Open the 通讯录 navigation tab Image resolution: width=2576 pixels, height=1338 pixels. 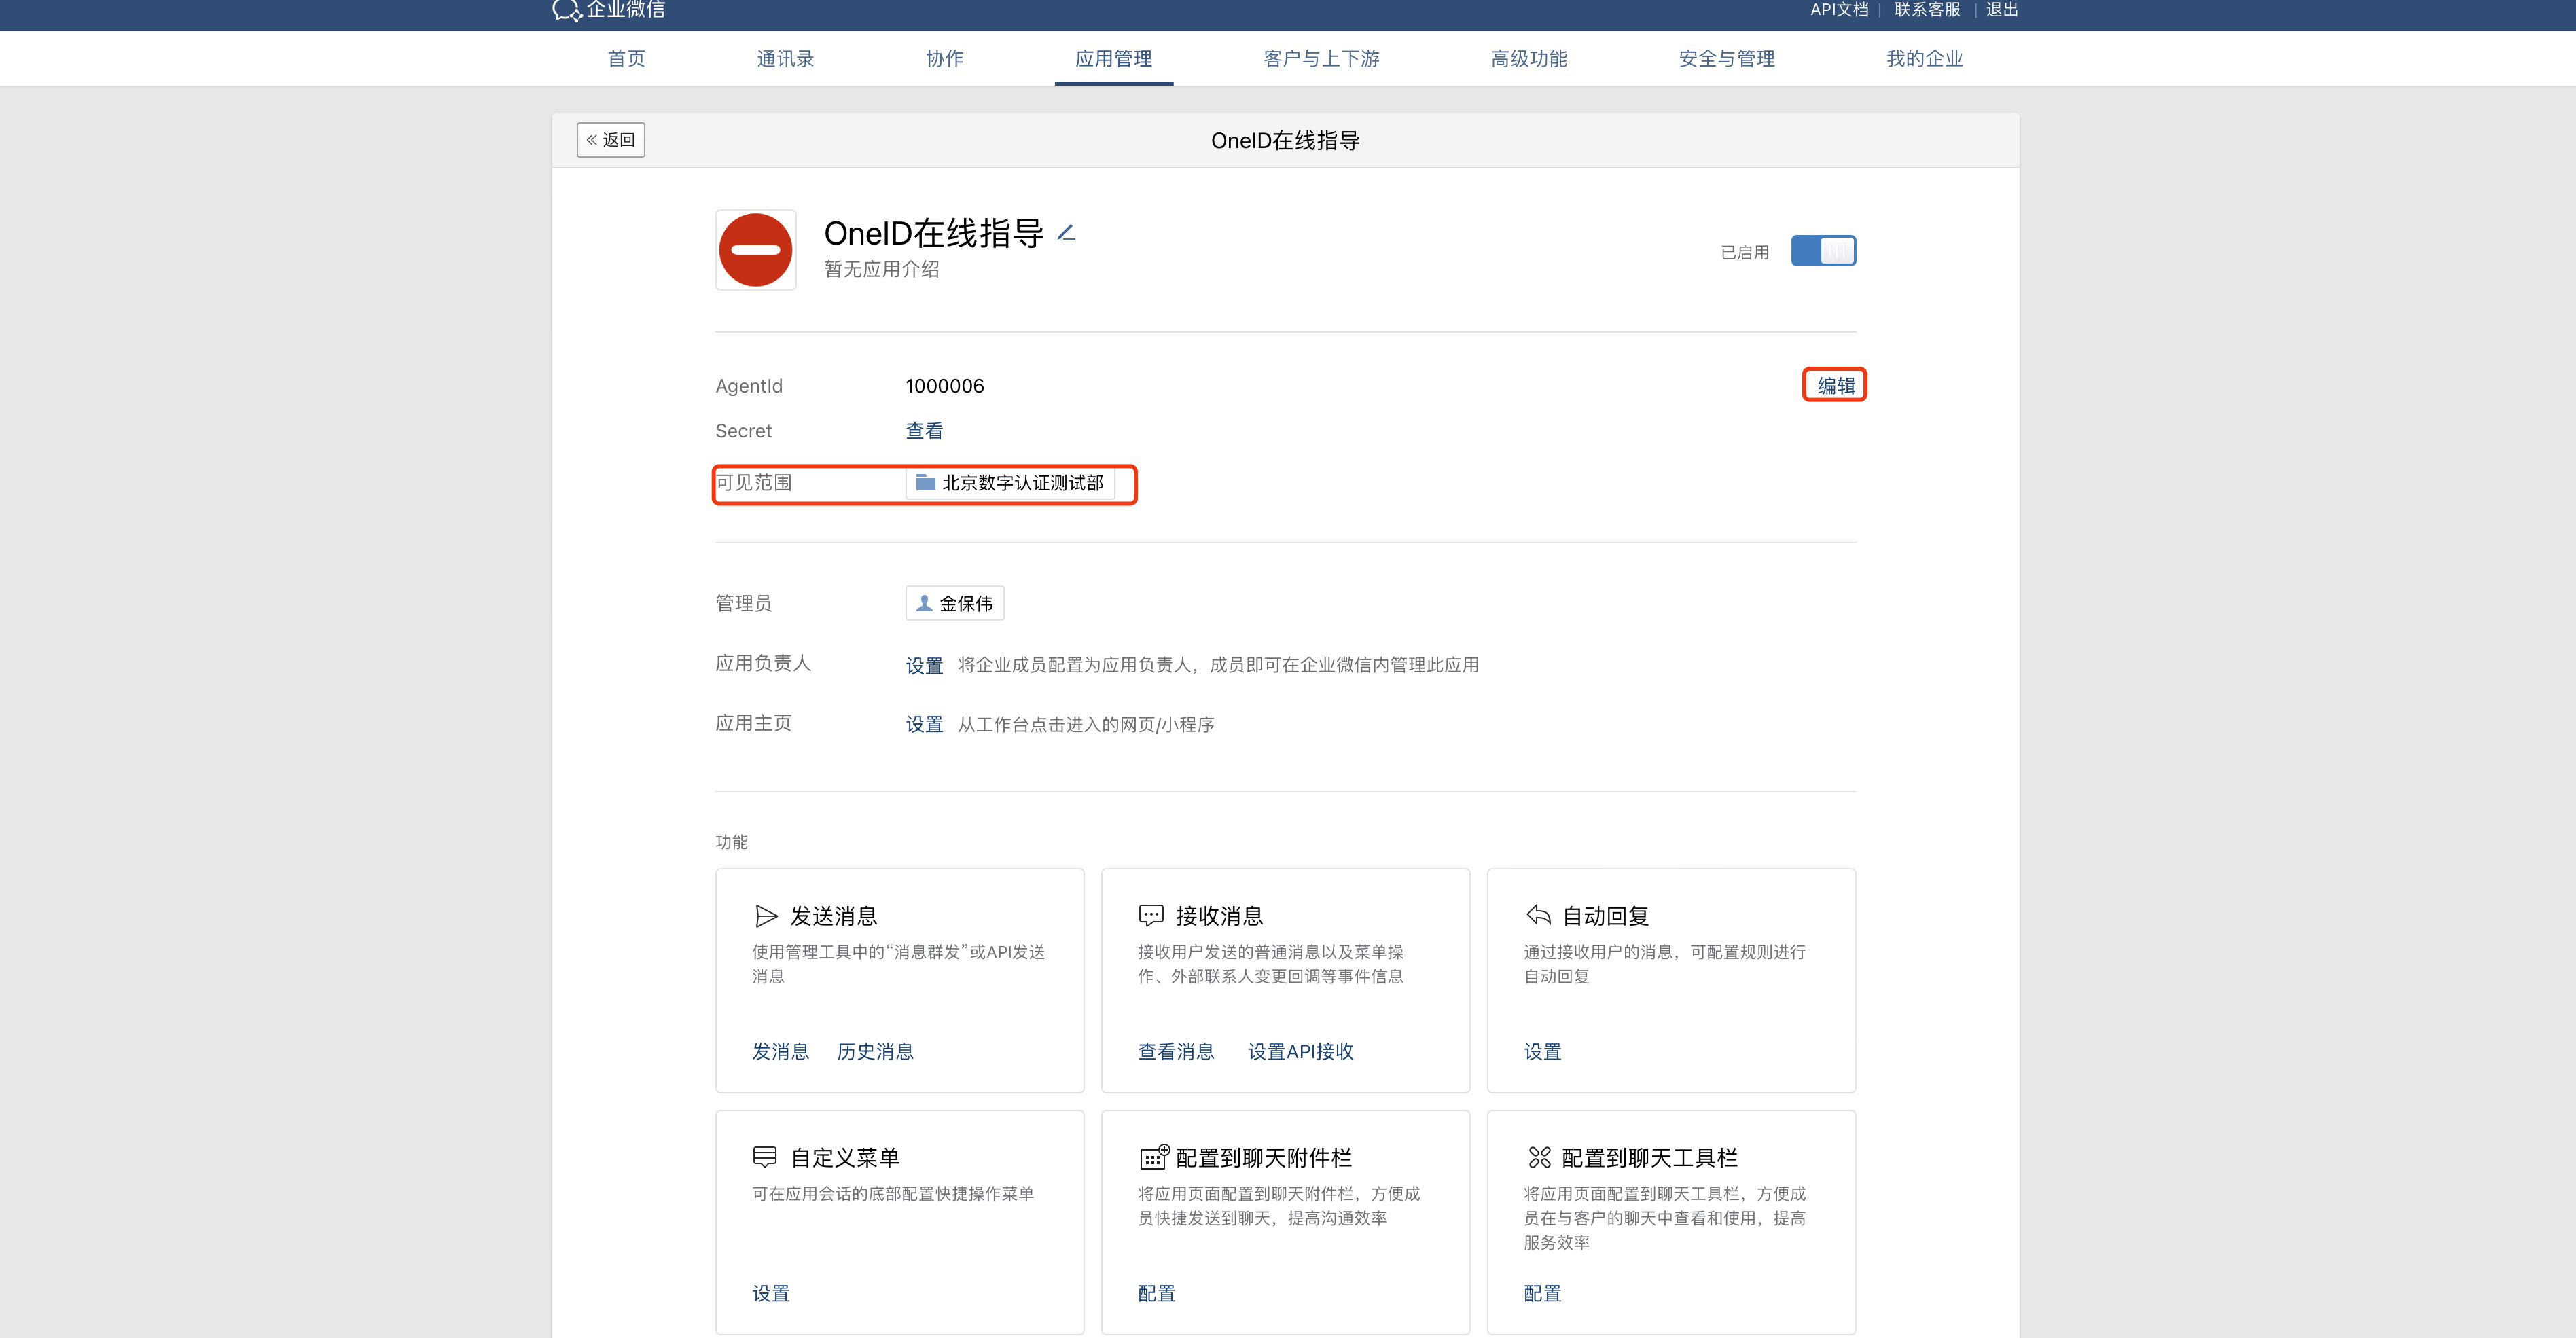click(x=785, y=59)
